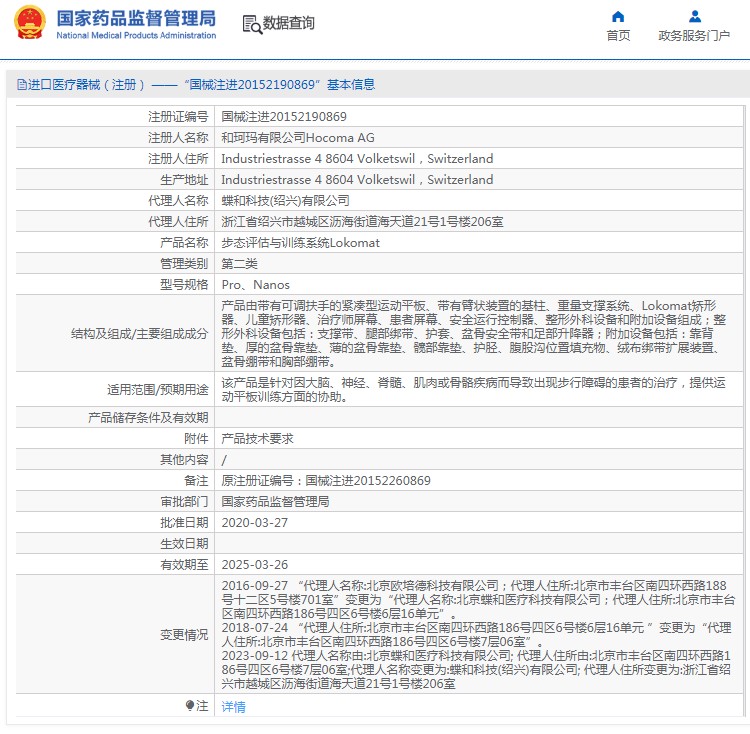Click the 注册人住所 address value

tap(357, 159)
